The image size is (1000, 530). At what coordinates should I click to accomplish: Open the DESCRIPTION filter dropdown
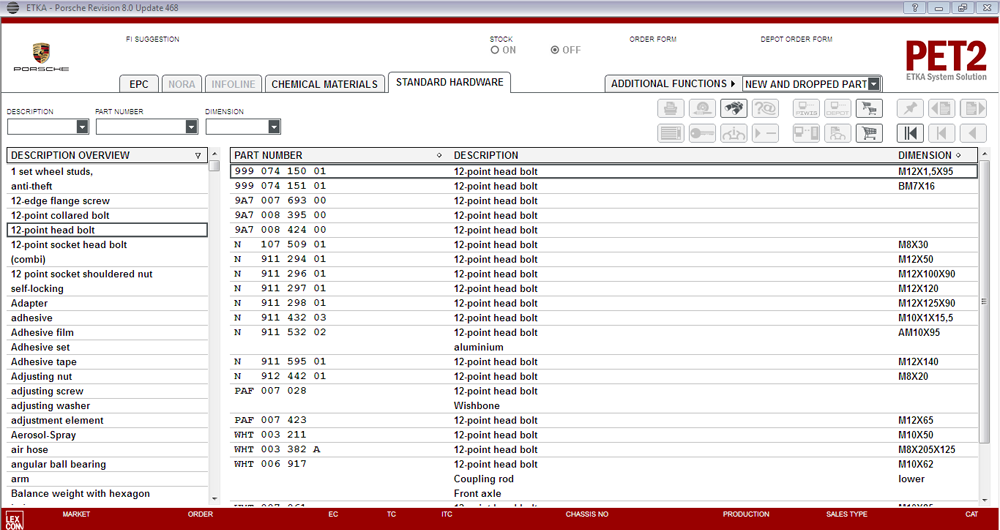pyautogui.click(x=82, y=127)
